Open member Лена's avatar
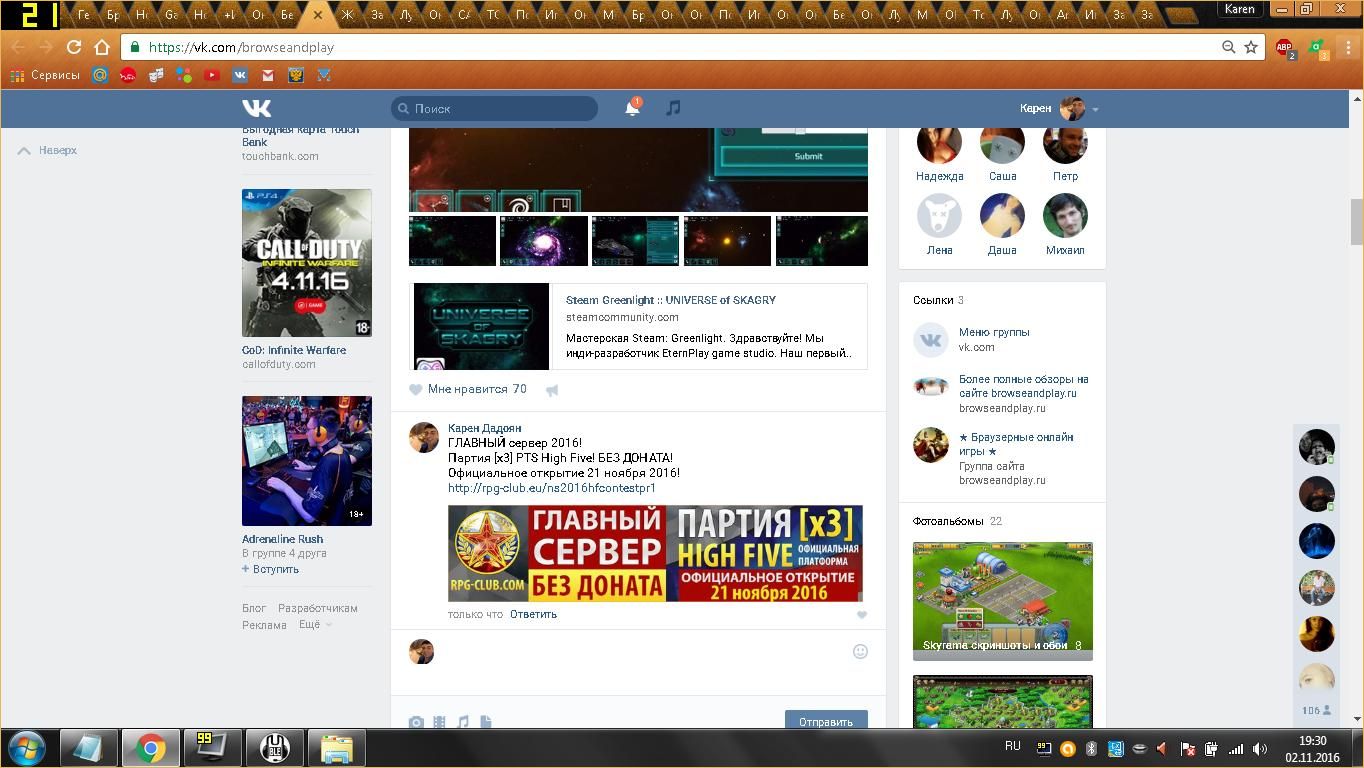The width and height of the screenshot is (1364, 768). point(939,215)
